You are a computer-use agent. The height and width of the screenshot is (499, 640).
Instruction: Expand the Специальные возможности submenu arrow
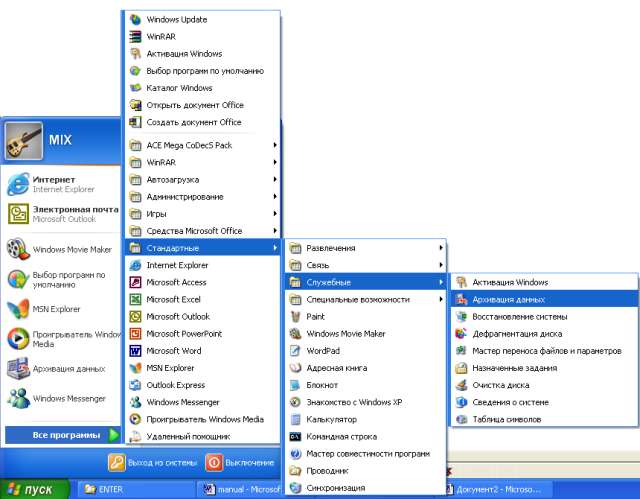[x=441, y=299]
